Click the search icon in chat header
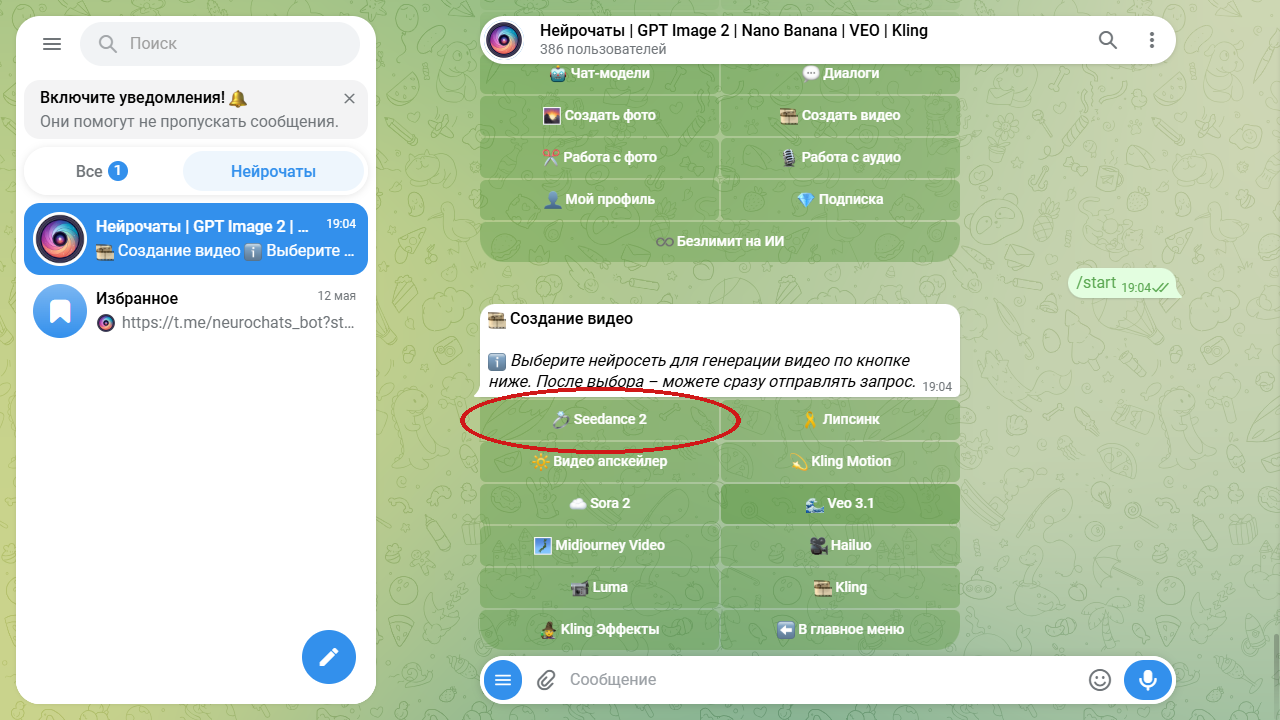Viewport: 1280px width, 720px height. [1108, 40]
